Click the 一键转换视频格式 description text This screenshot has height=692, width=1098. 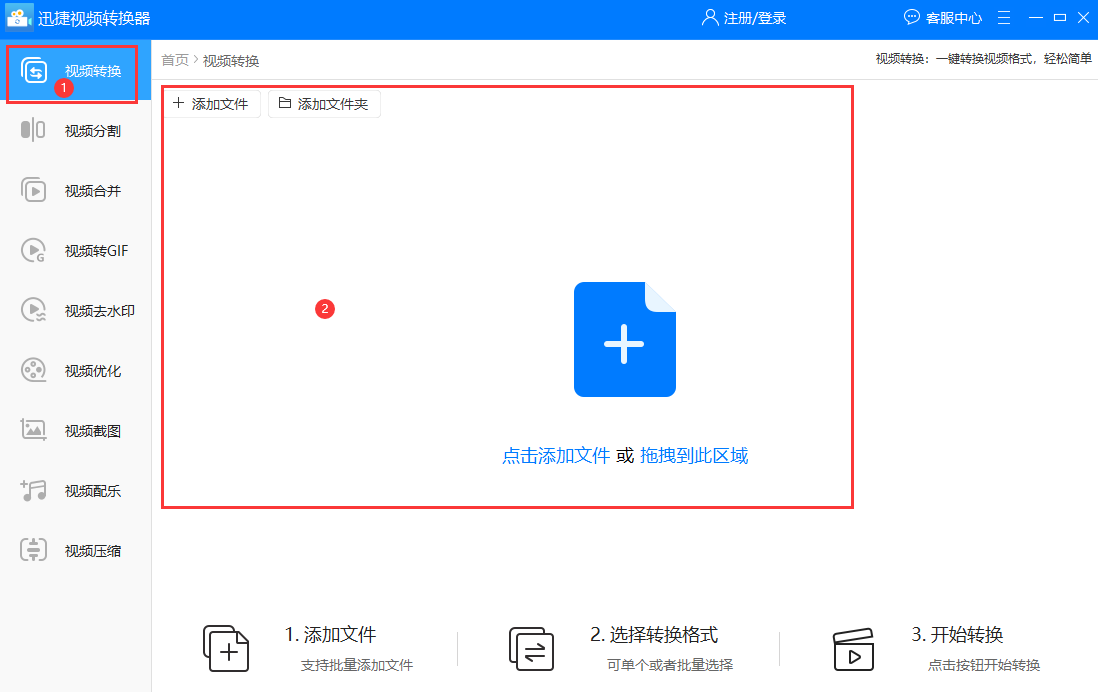click(x=984, y=59)
